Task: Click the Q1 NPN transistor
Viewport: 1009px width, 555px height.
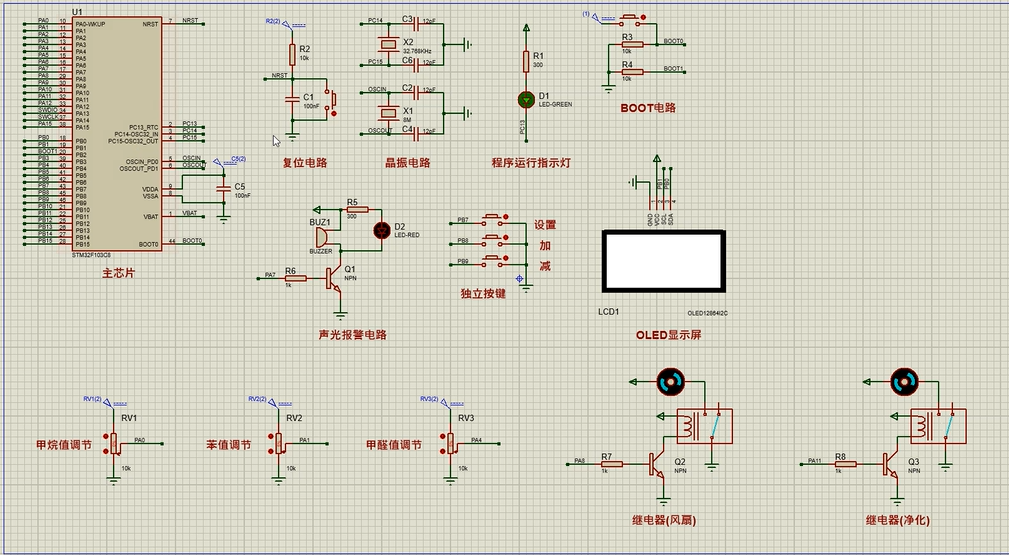Action: click(x=333, y=278)
